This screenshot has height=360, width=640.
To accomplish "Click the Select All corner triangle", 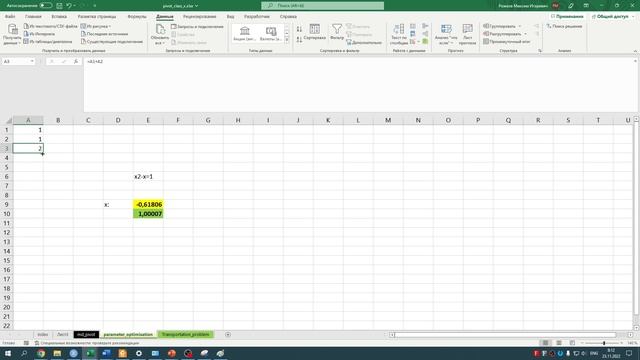I will 8,120.
